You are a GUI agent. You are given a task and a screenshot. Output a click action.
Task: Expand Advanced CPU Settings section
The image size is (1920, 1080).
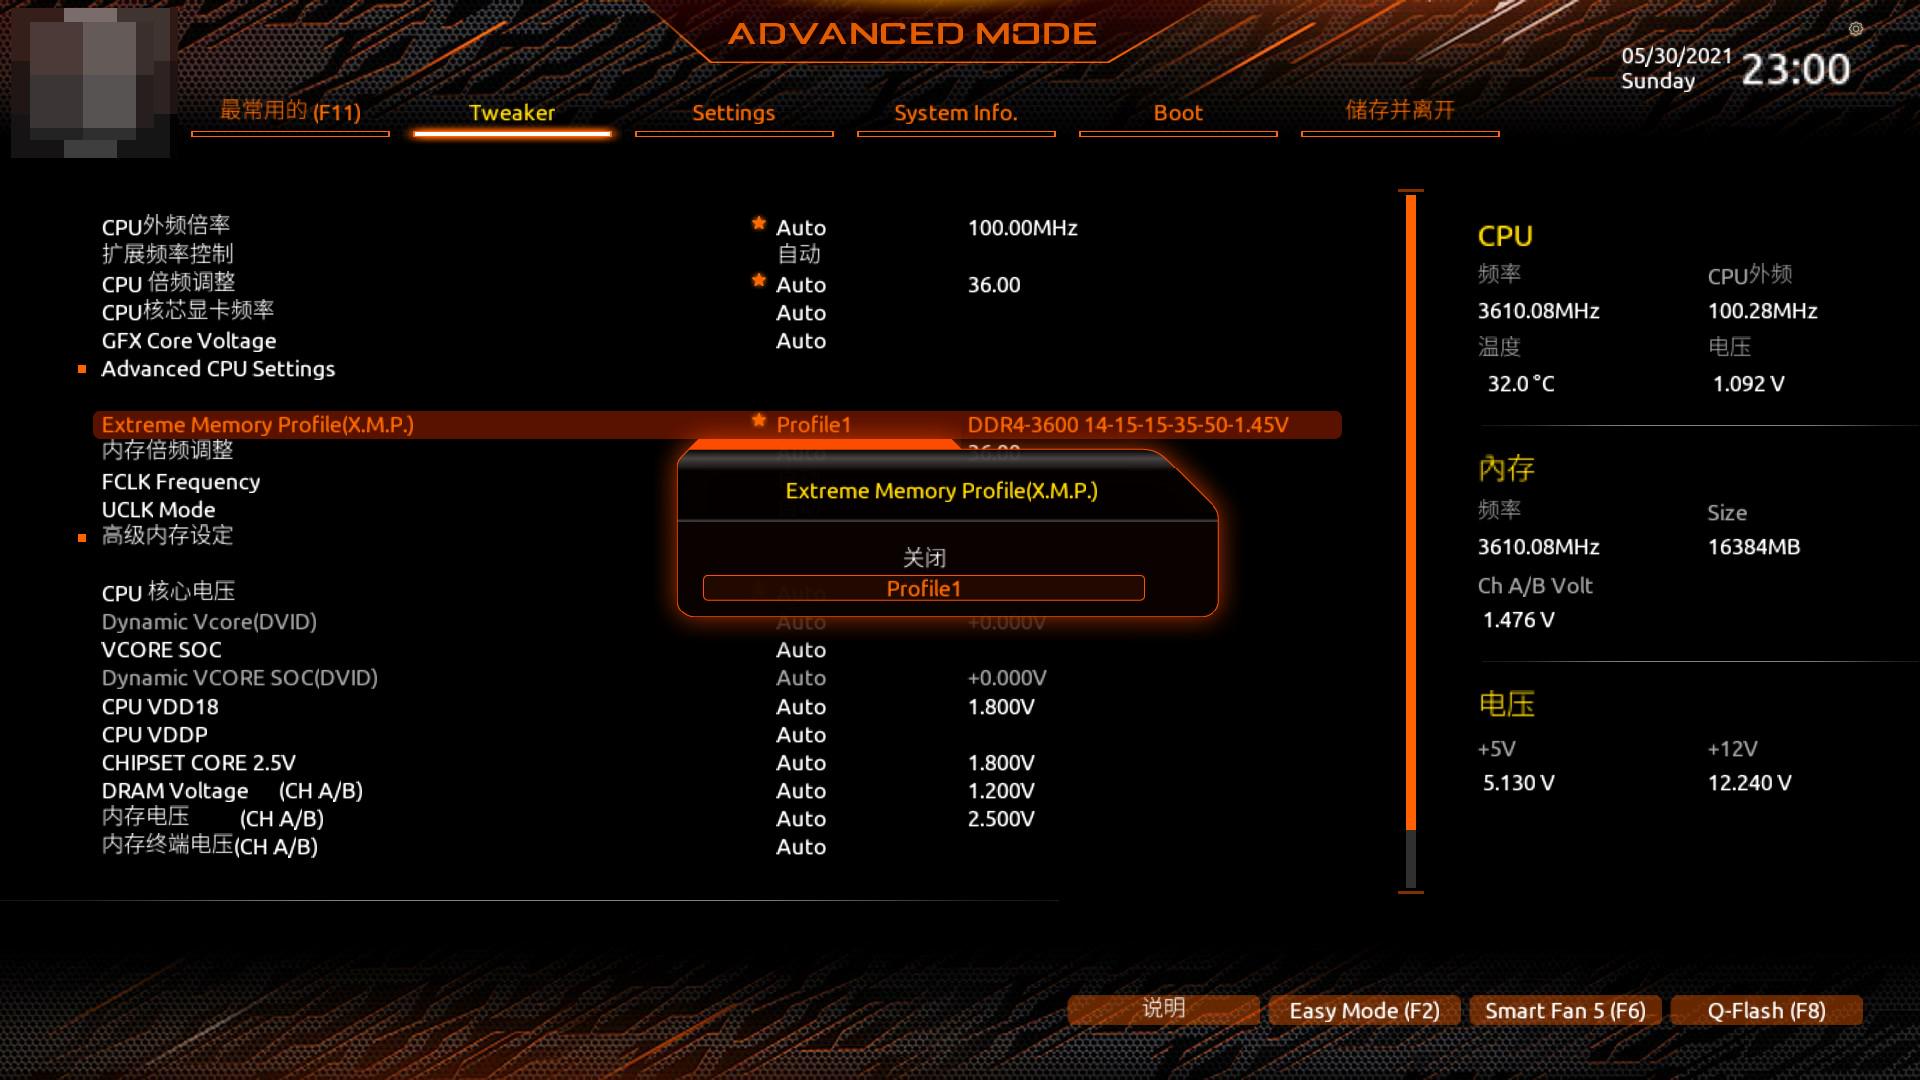(x=219, y=368)
